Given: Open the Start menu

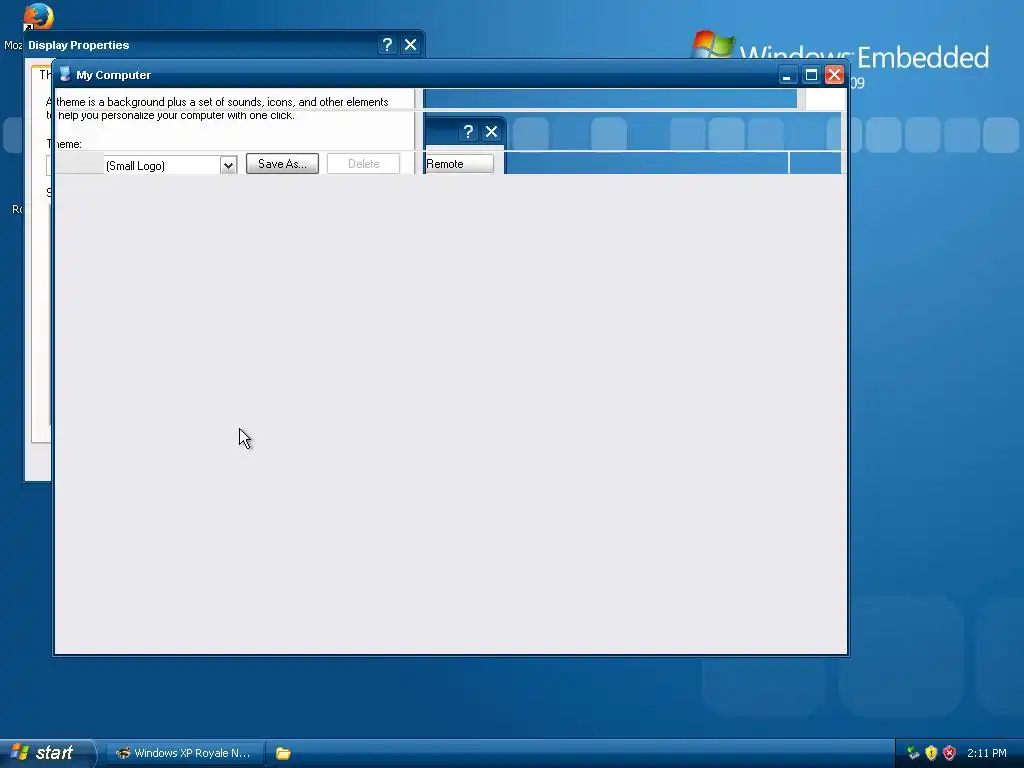Looking at the screenshot, I should pyautogui.click(x=46, y=753).
